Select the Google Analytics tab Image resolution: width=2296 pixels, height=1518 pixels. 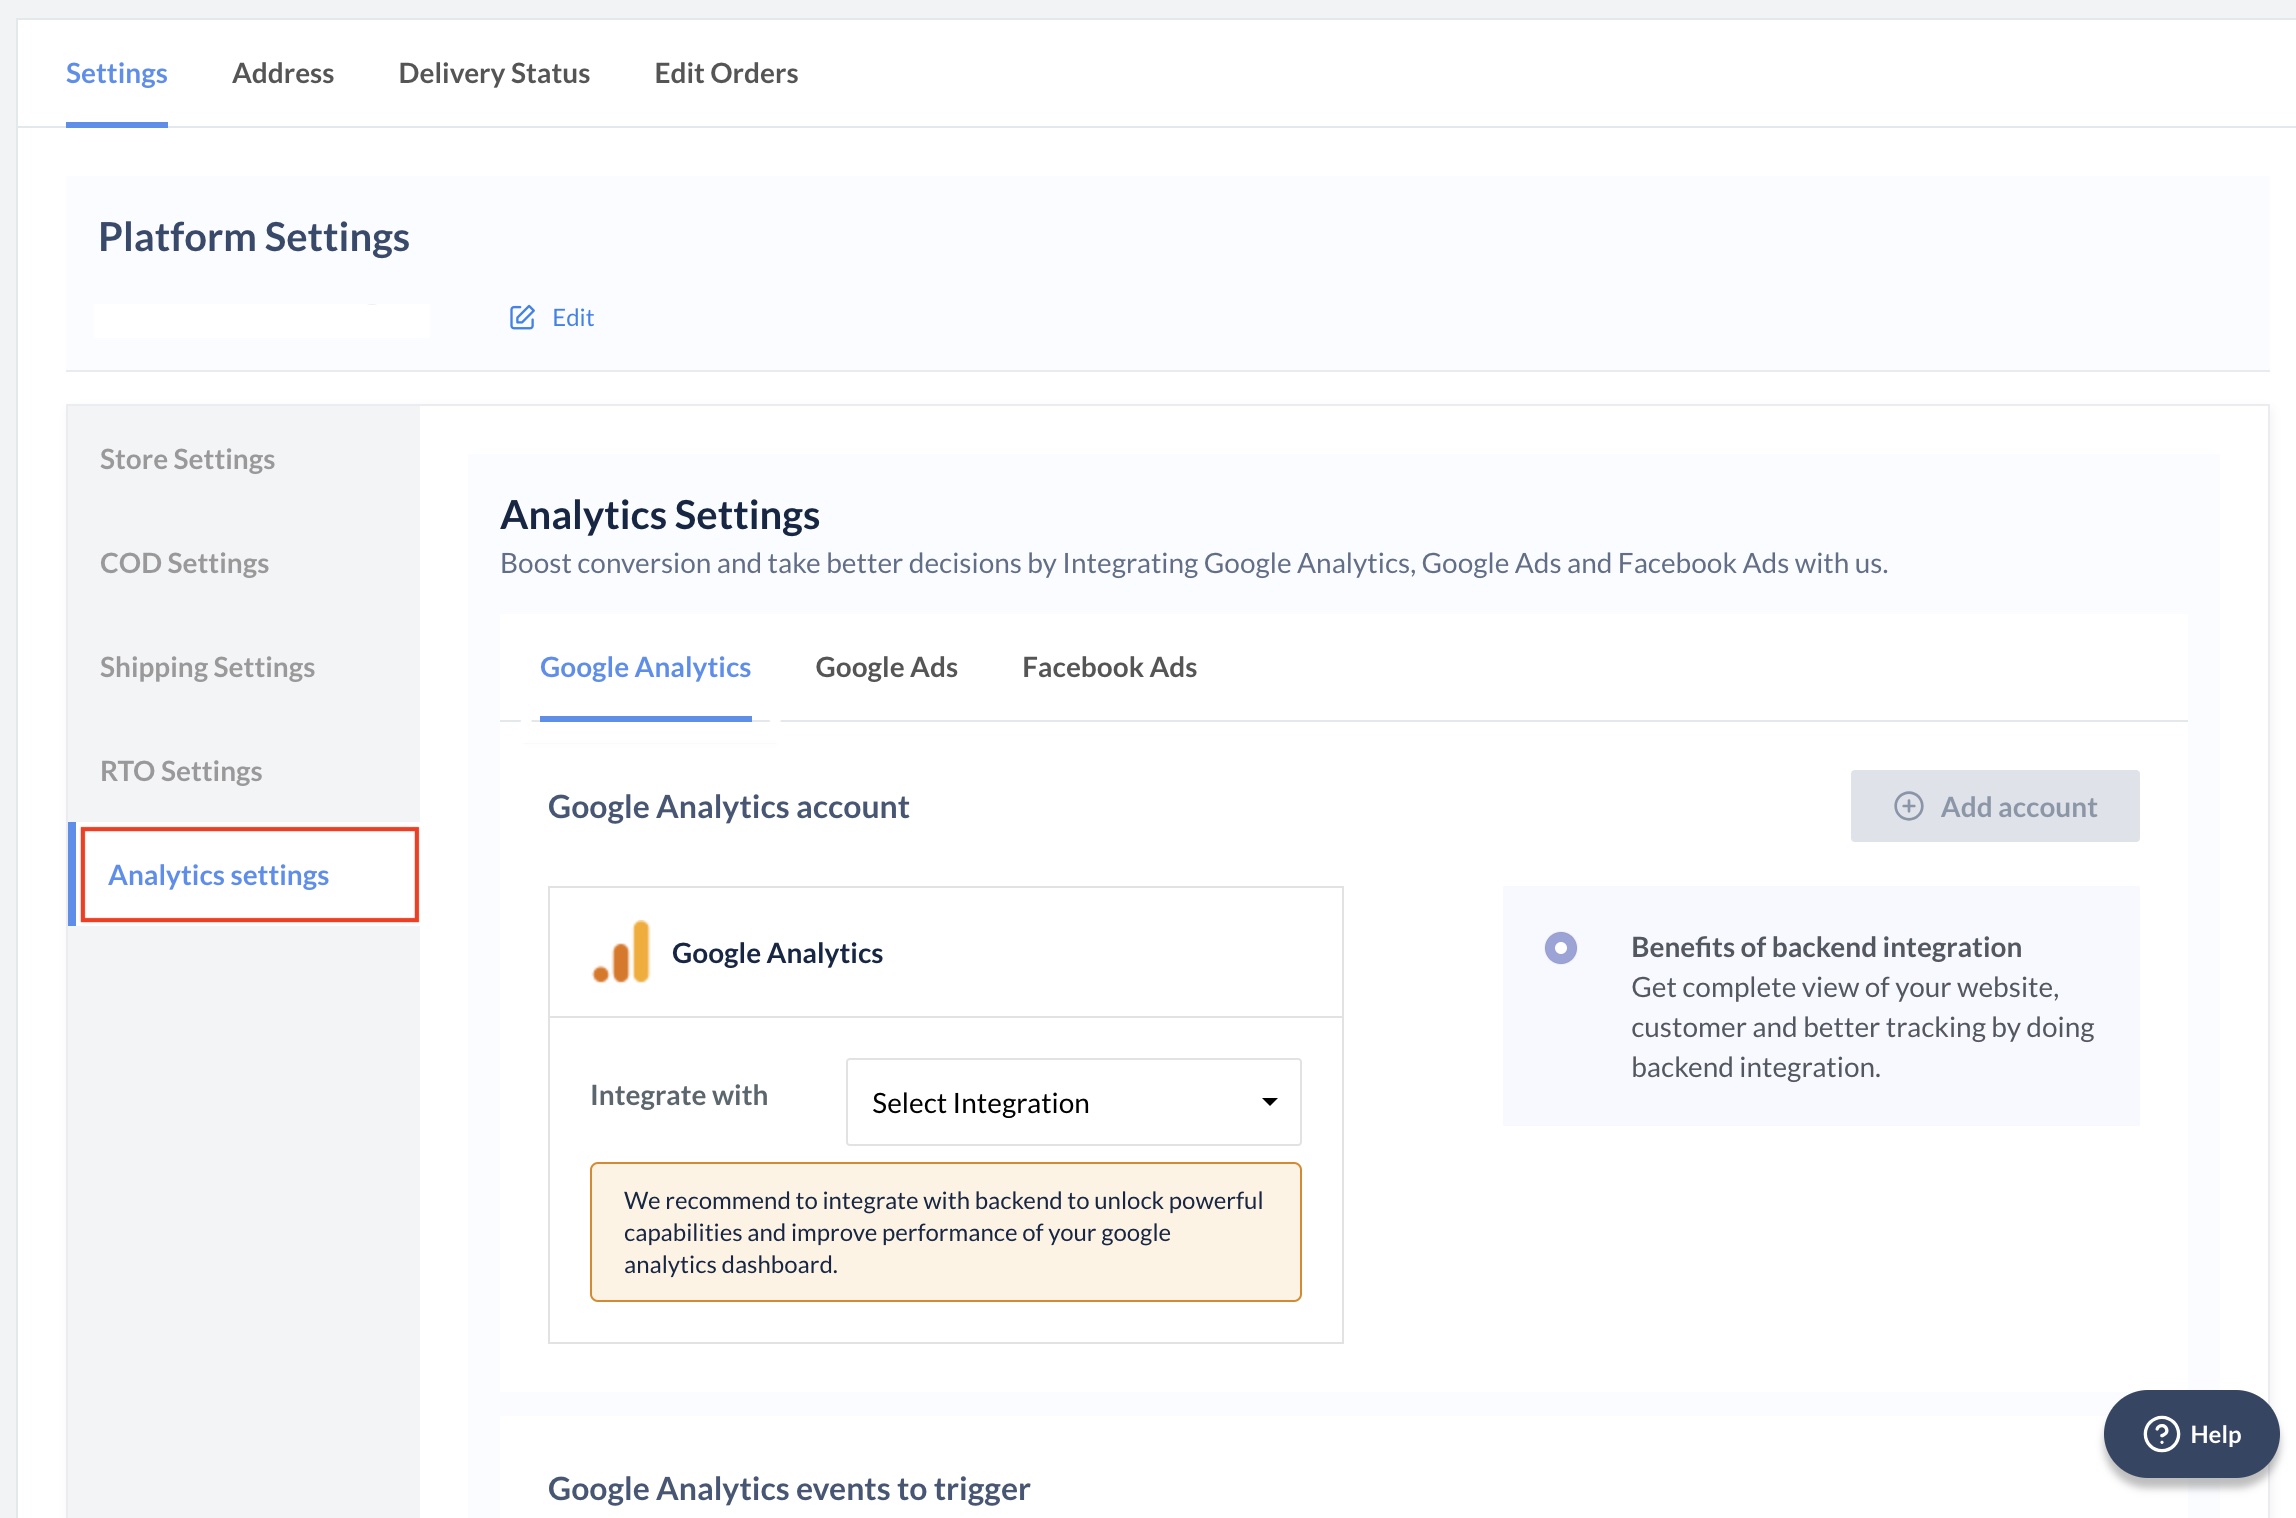coord(646,666)
